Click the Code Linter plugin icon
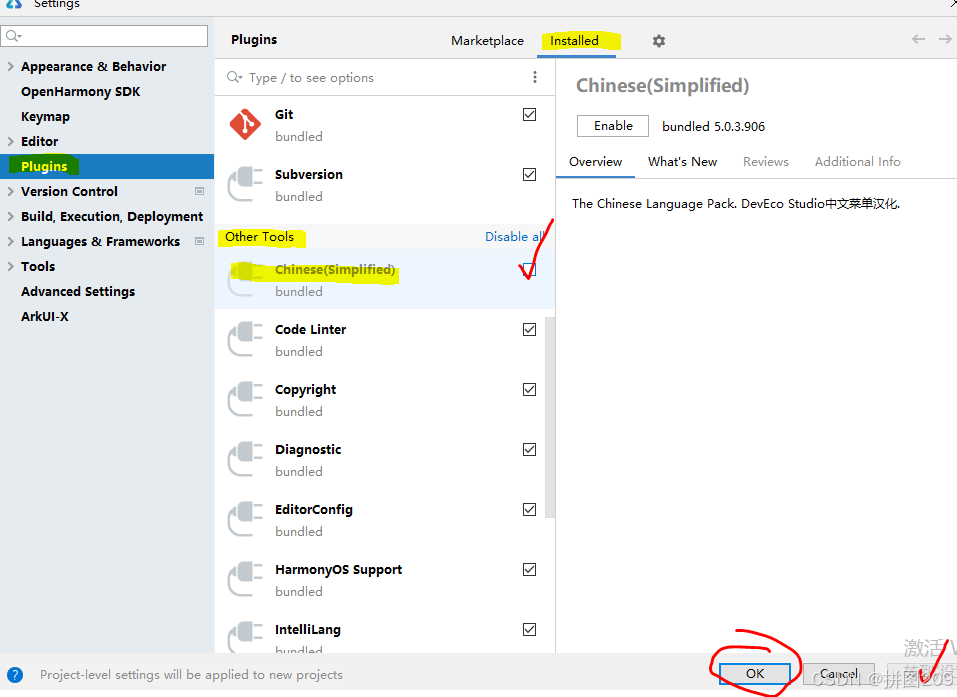The height and width of the screenshot is (697, 957). point(245,339)
